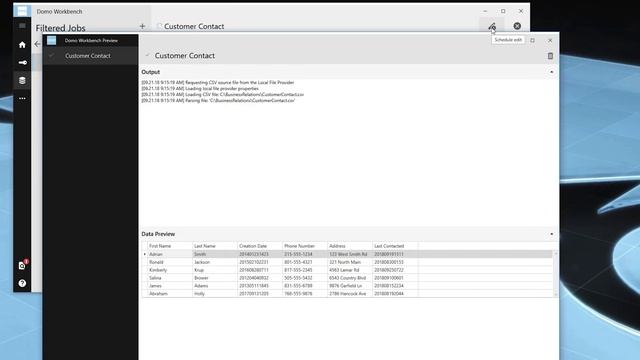Select the Smith last name cell
The height and width of the screenshot is (360, 640).
215,254
